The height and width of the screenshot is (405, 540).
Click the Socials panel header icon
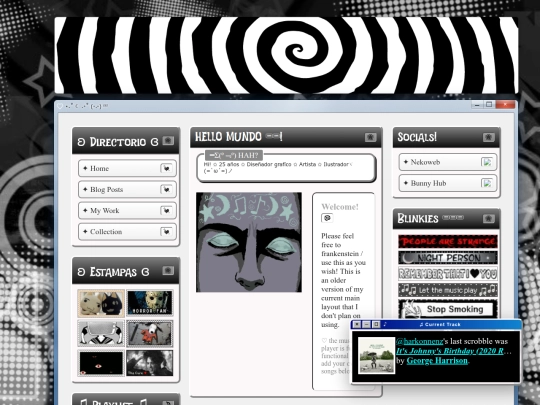click(489, 137)
